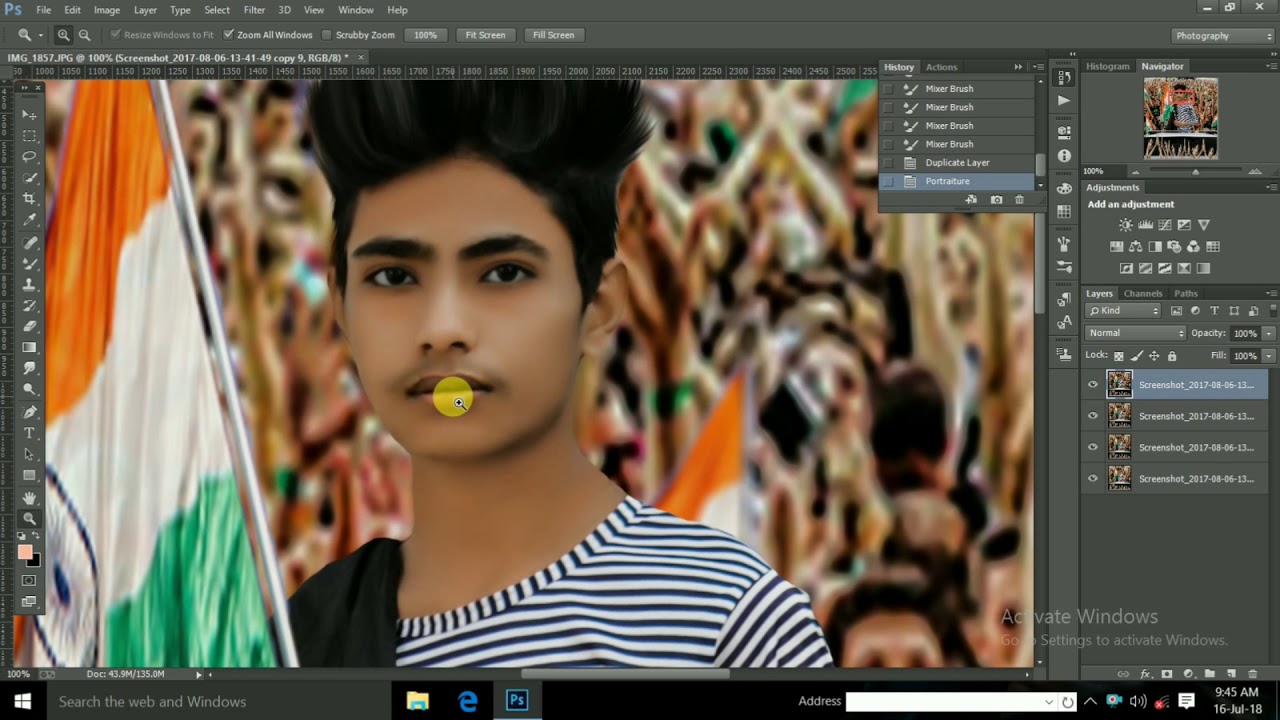Switch to the Channels tab
This screenshot has width=1280, height=720.
pos(1143,294)
